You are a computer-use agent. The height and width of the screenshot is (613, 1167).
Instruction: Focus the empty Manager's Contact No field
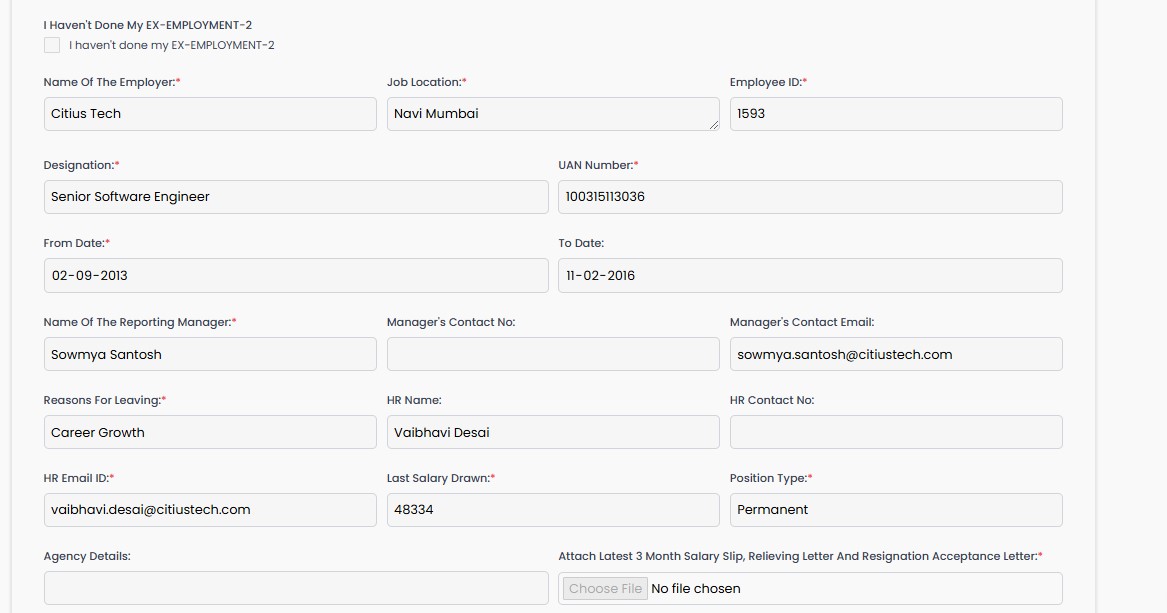[552, 354]
